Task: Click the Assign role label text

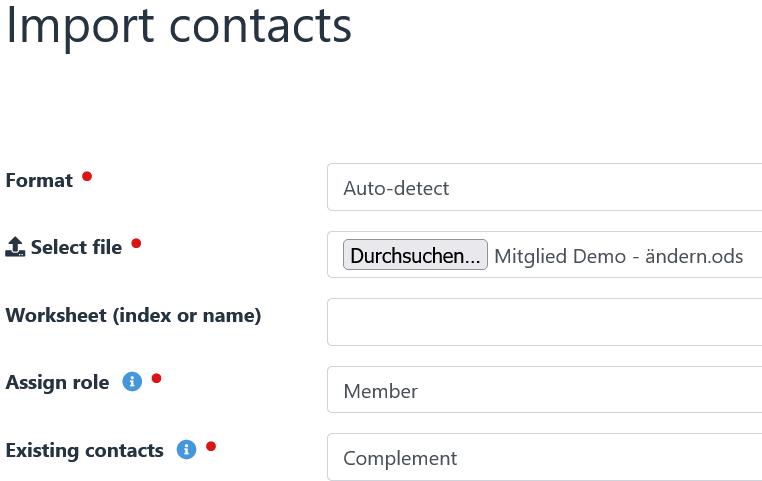Action: tap(58, 382)
